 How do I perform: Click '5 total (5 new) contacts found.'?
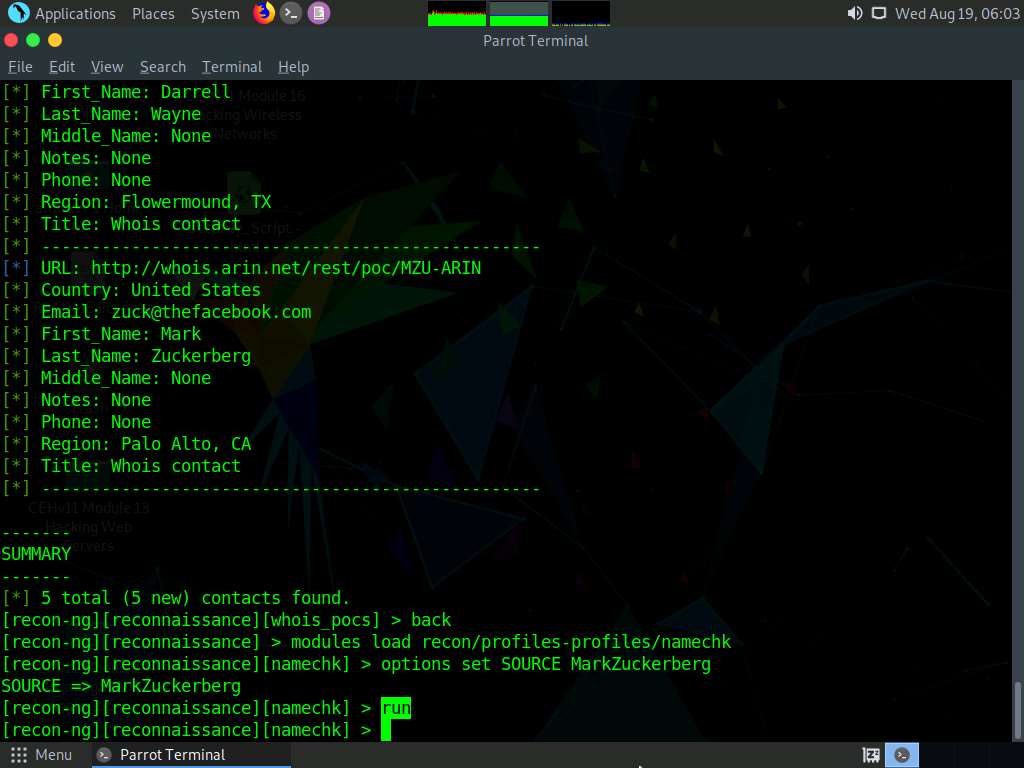[195, 598]
